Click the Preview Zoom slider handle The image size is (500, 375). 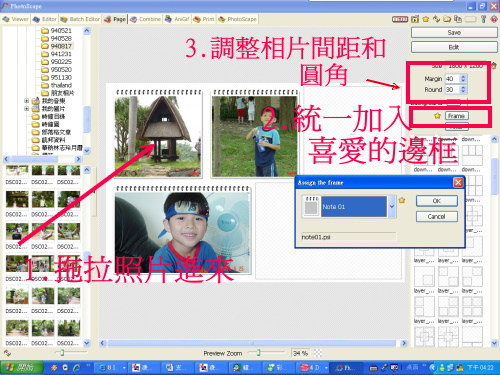click(258, 352)
